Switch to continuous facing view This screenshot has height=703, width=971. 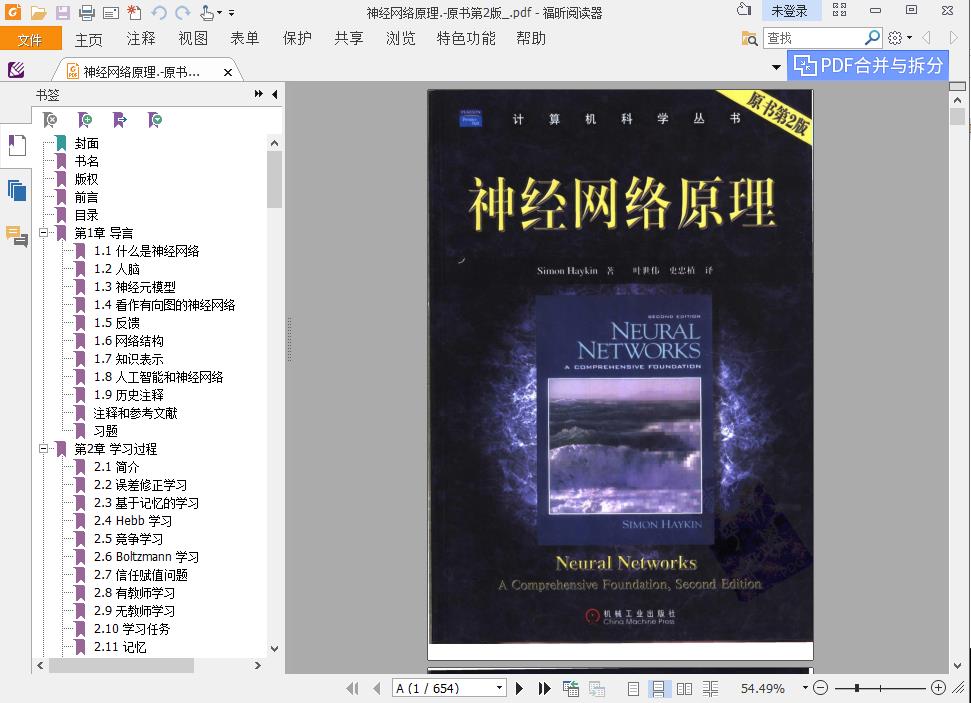[x=710, y=688]
